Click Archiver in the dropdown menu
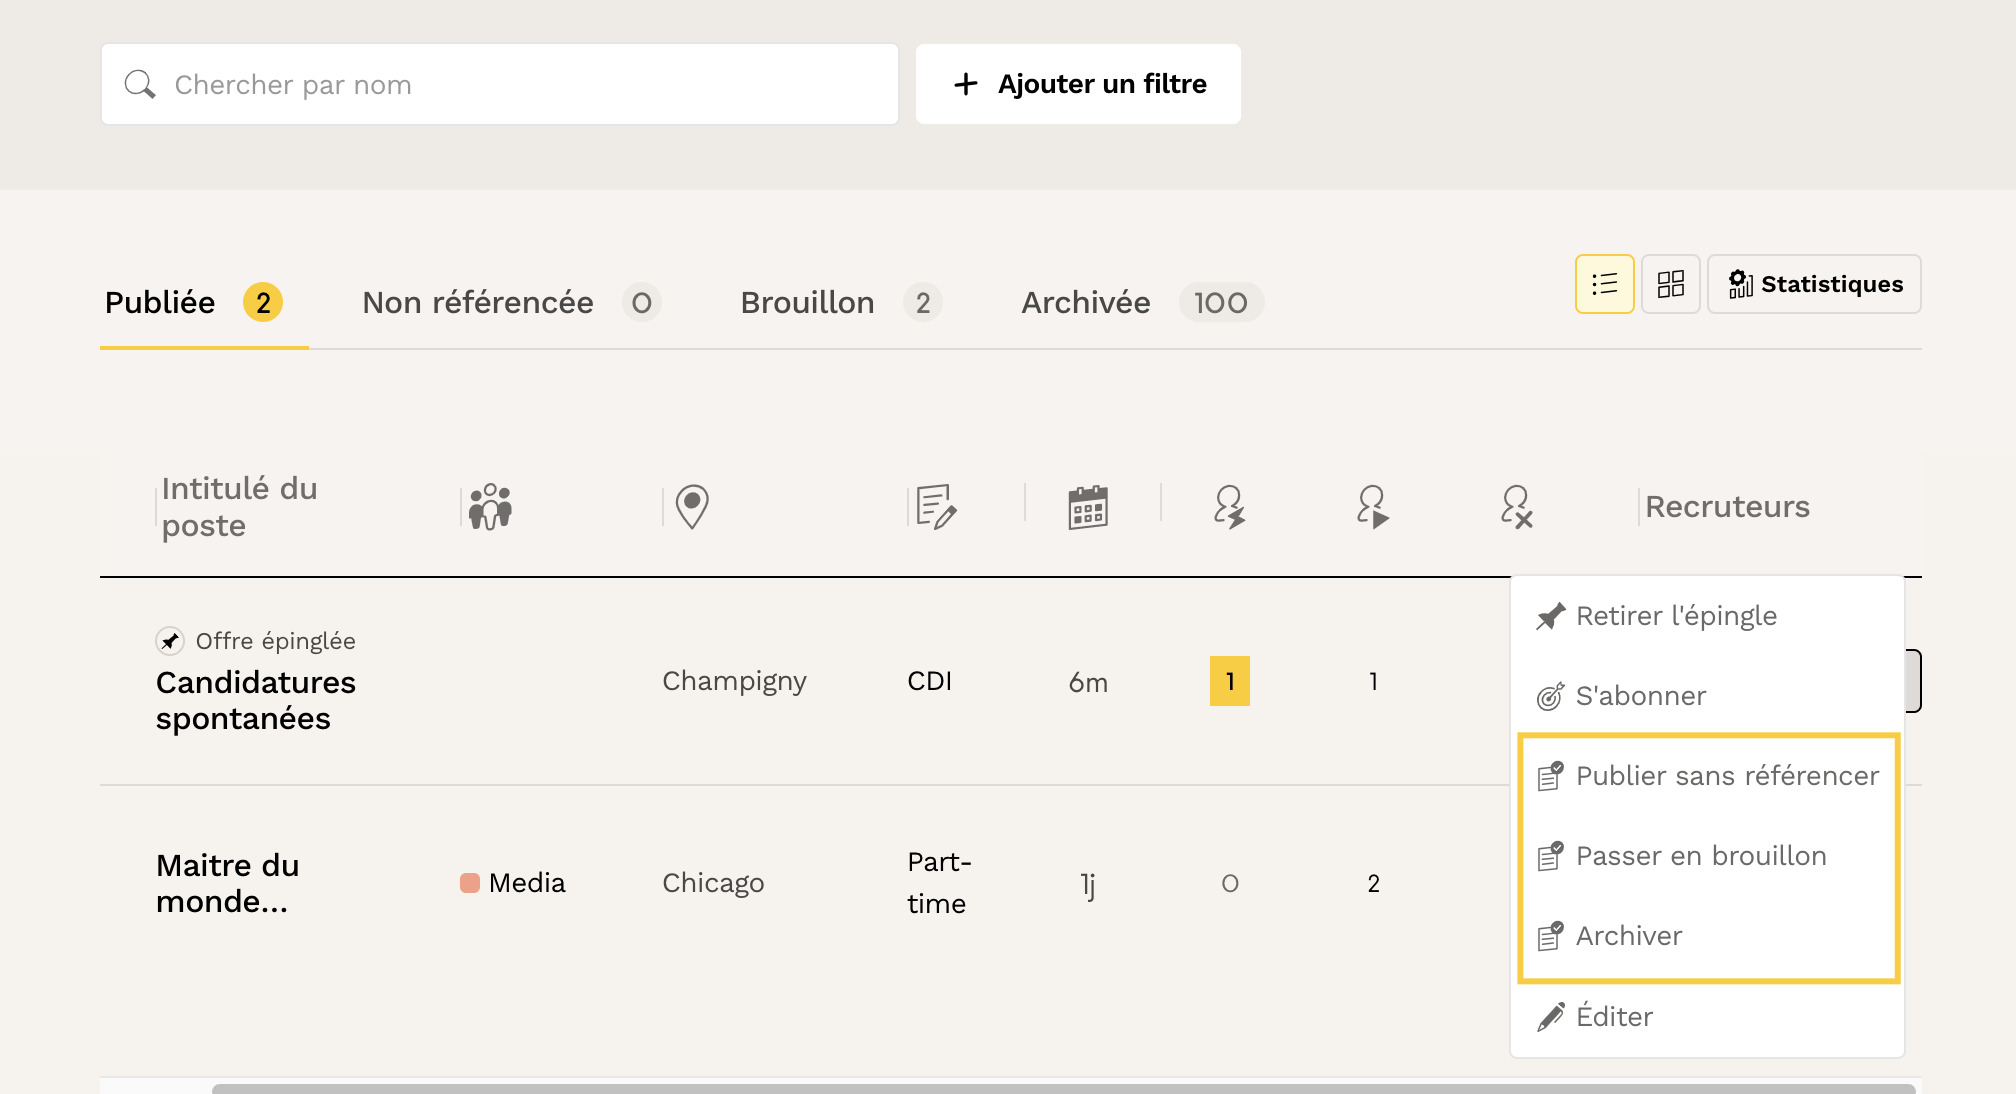 point(1628,936)
